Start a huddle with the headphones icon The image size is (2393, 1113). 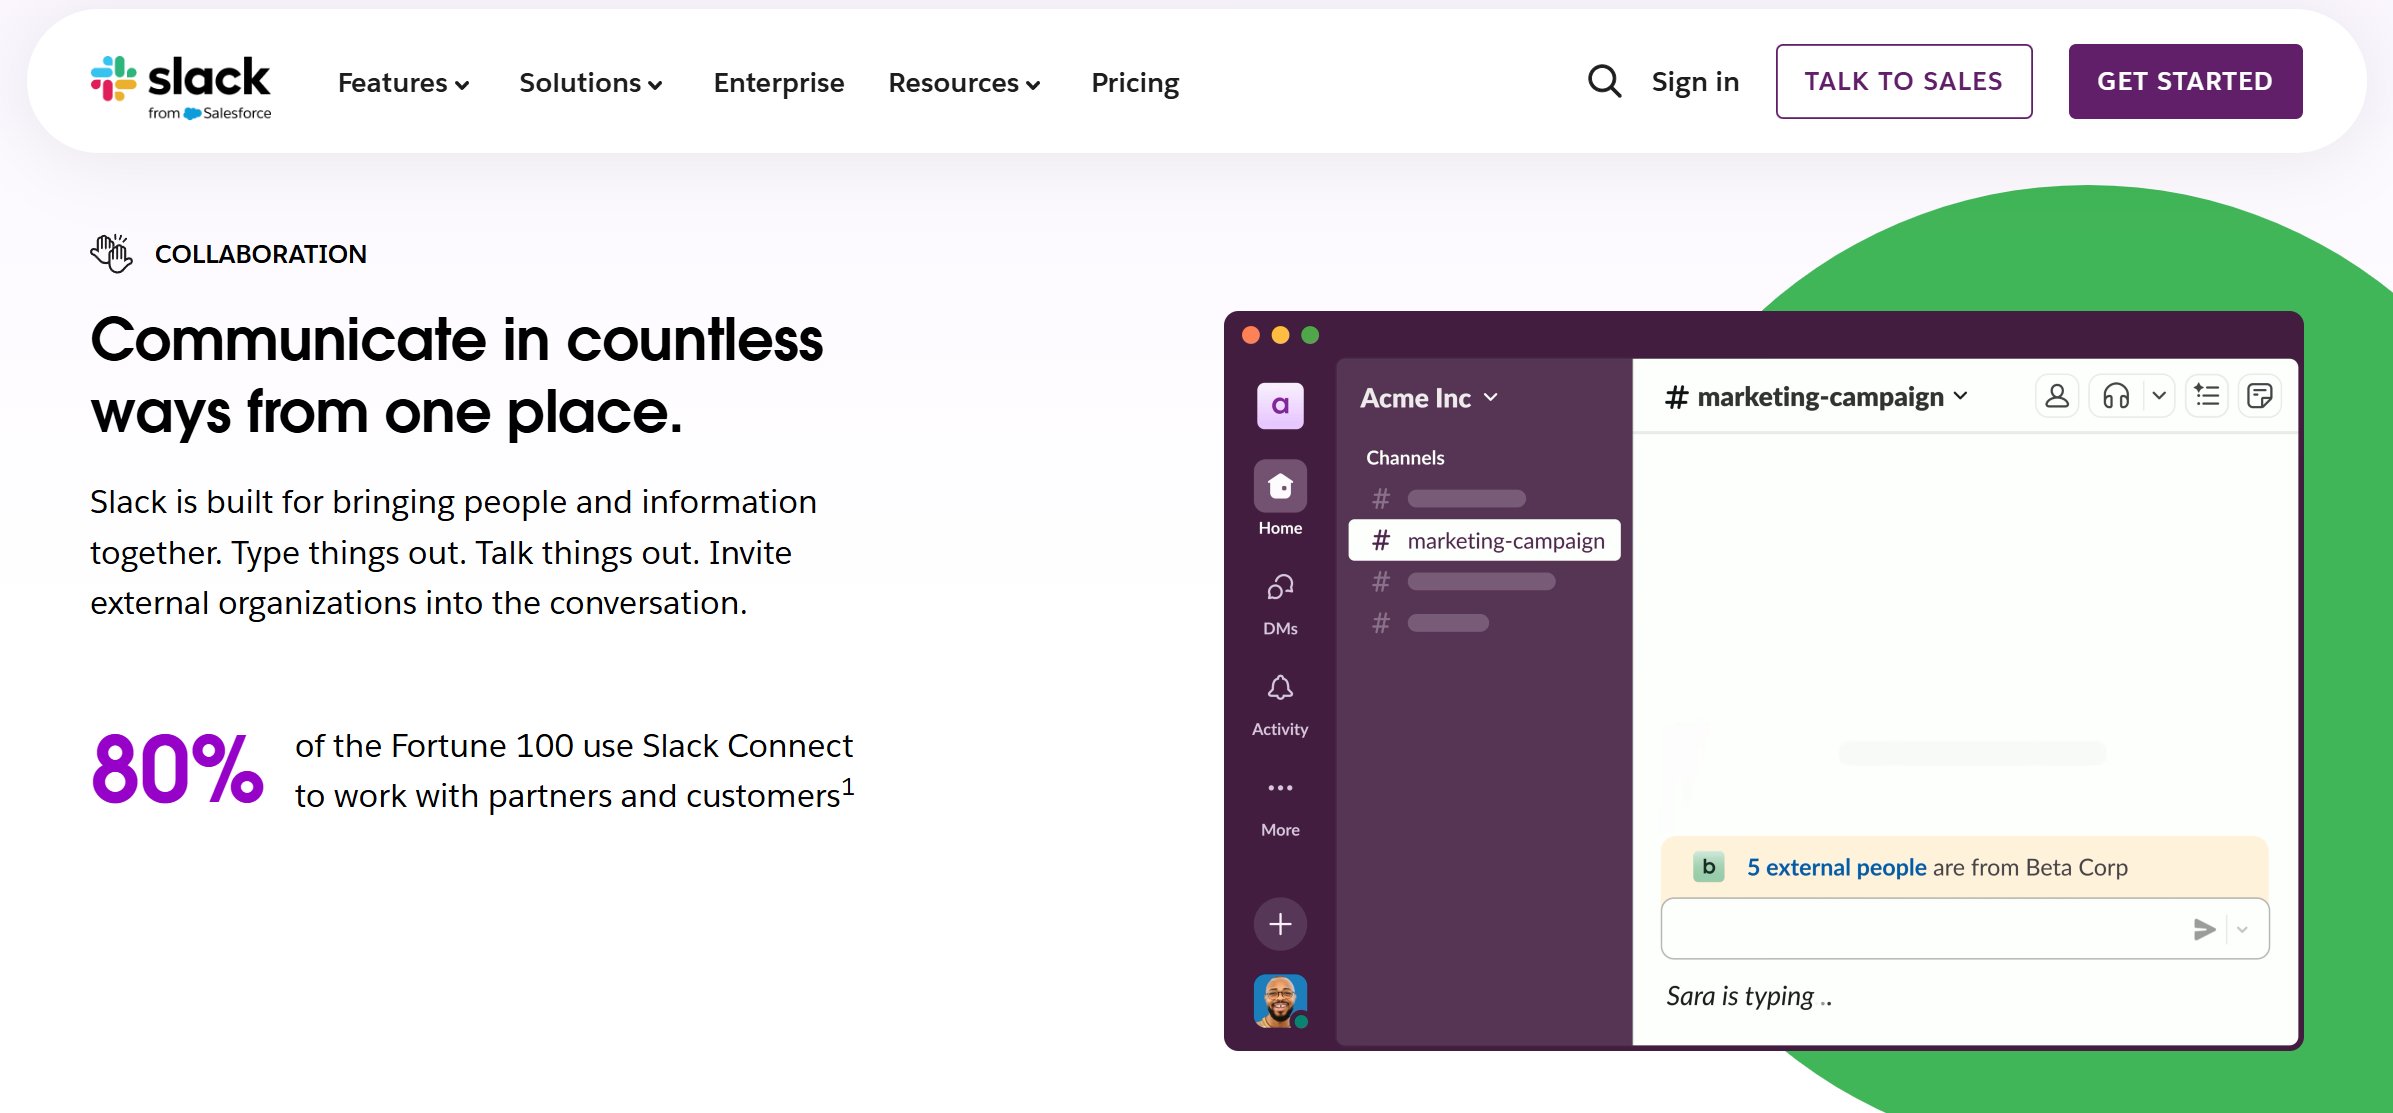2116,397
